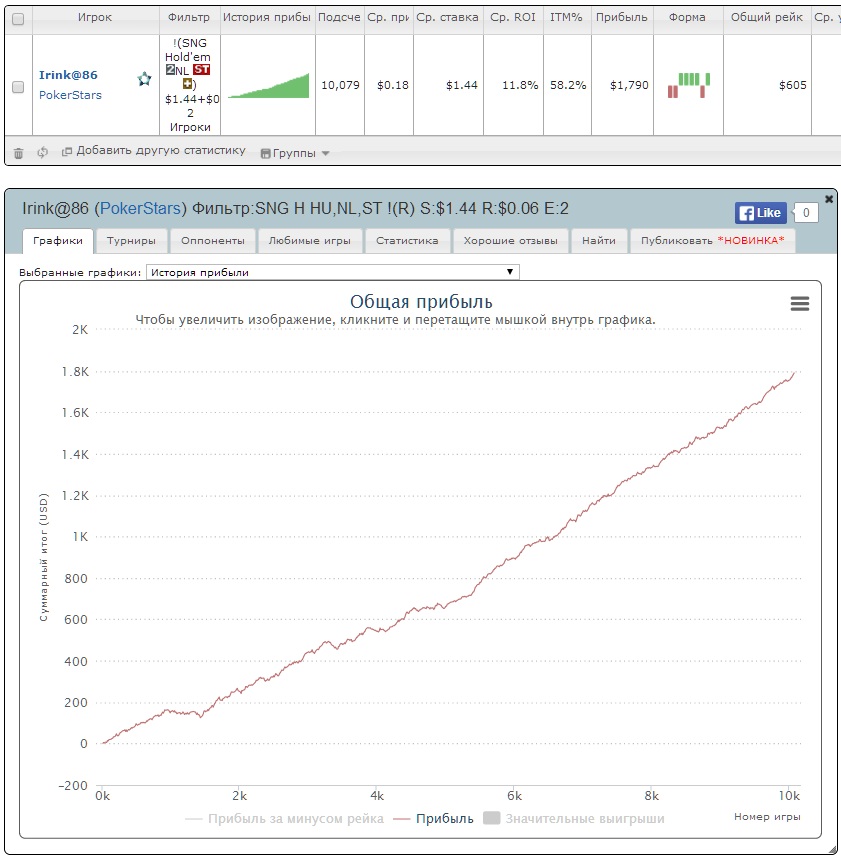
Task: Open the chart hamburger menu icon
Action: (x=800, y=303)
